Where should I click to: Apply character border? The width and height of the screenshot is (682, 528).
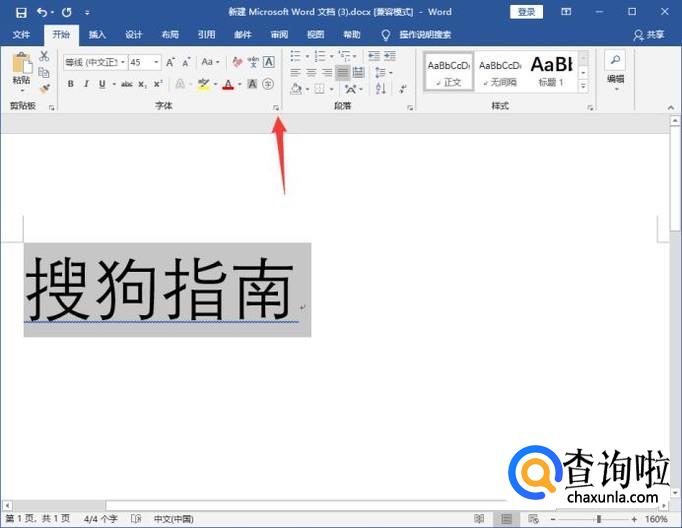click(x=269, y=62)
